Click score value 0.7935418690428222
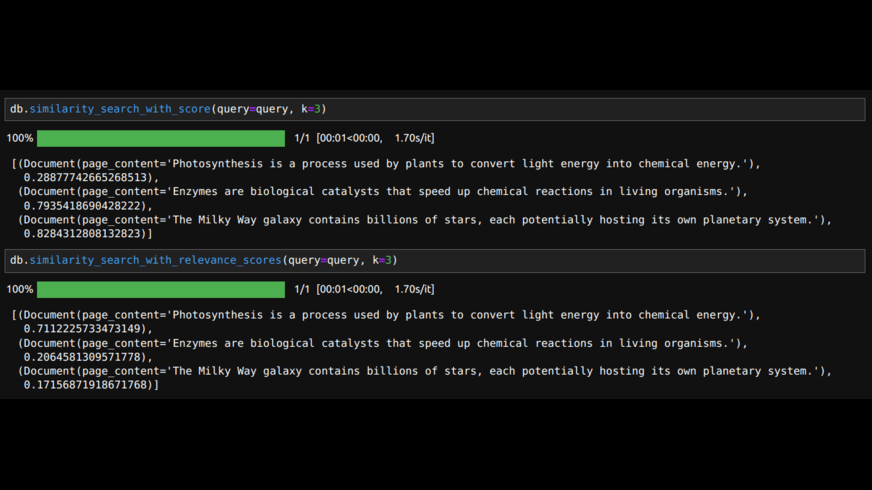This screenshot has height=490, width=872. coord(81,206)
